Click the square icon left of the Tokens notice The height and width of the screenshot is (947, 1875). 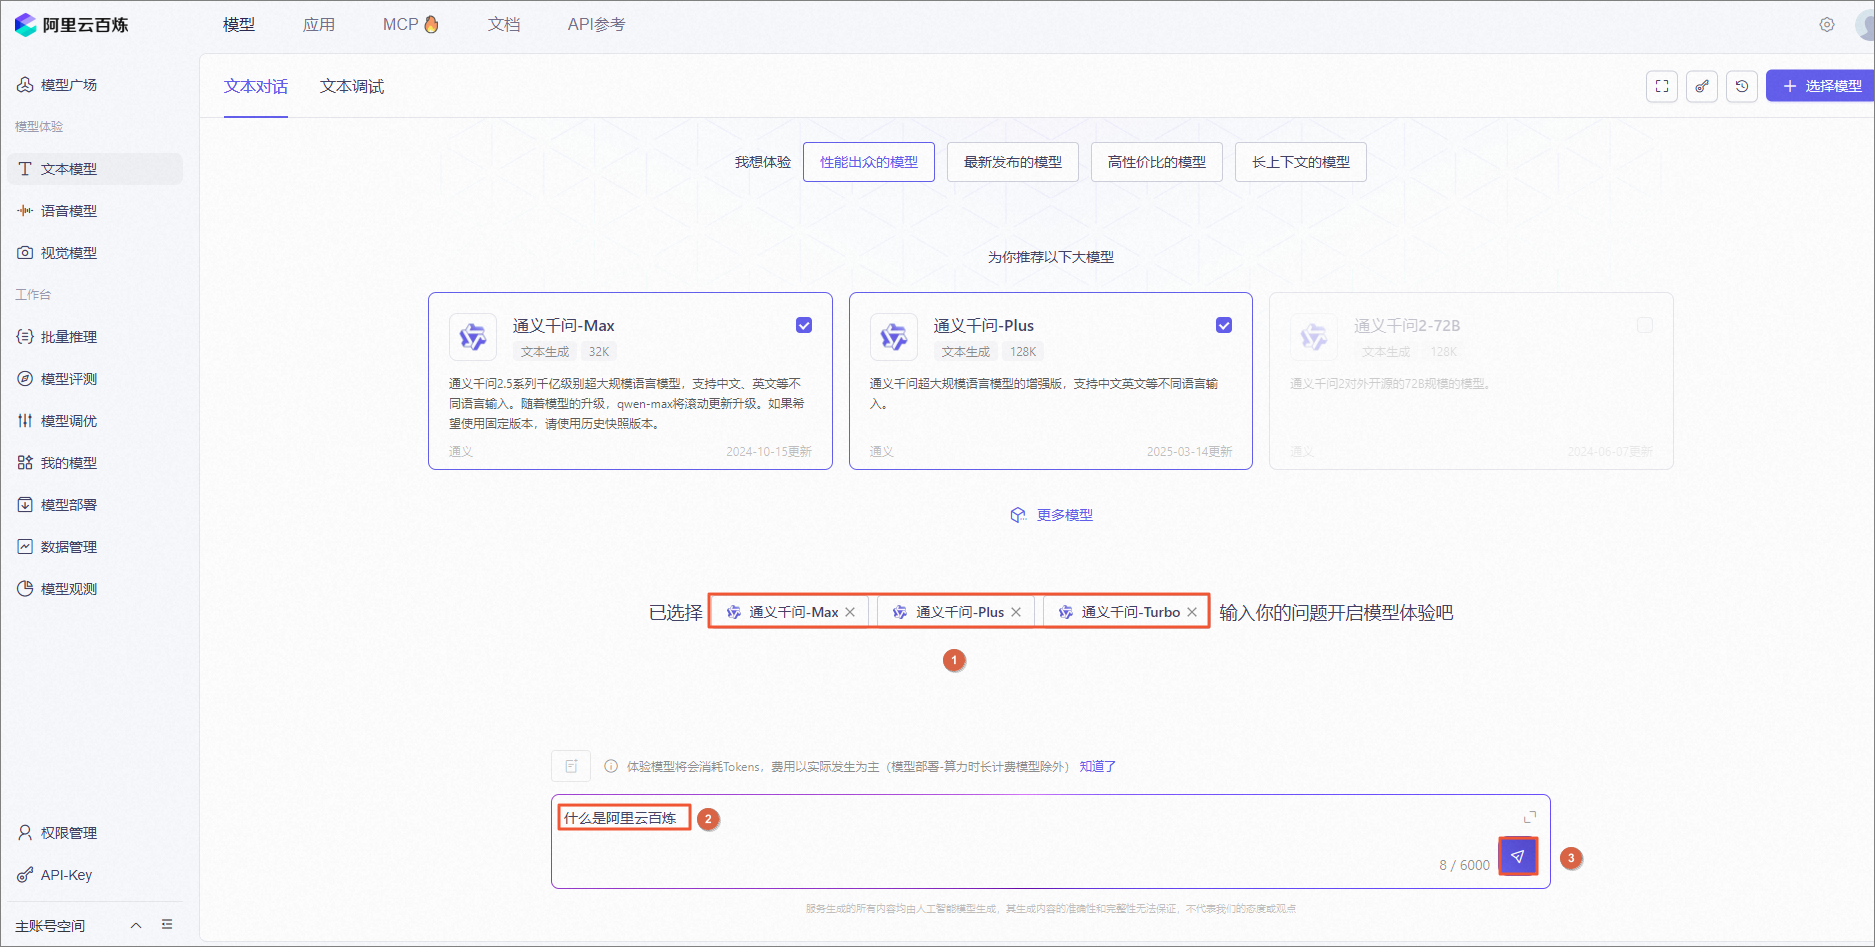point(571,766)
